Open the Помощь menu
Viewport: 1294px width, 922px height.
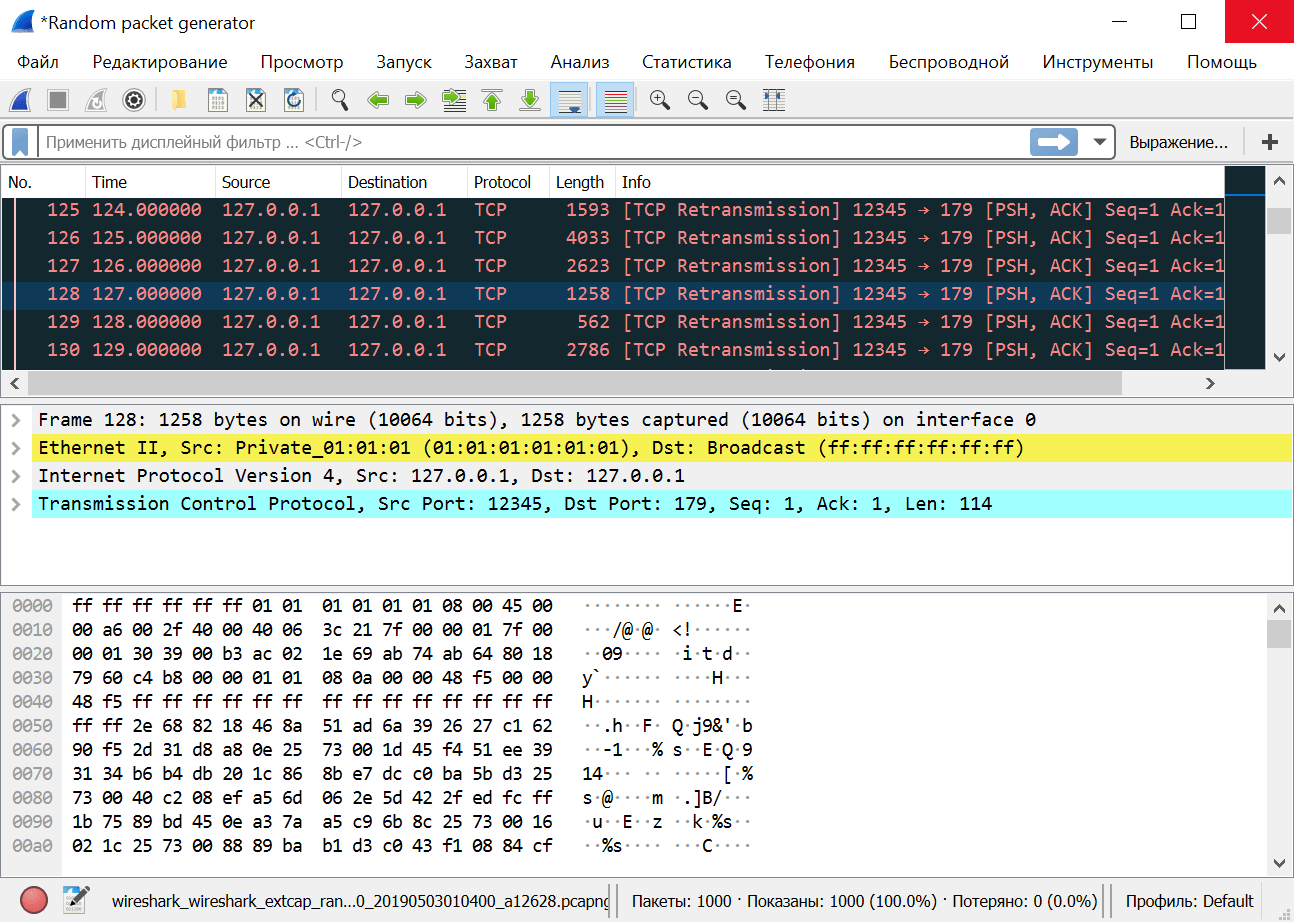tap(1222, 62)
